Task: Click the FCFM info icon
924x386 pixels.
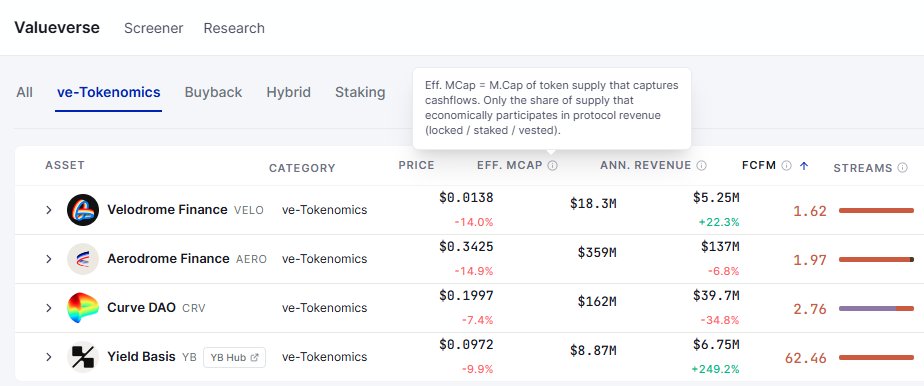Action: click(786, 166)
